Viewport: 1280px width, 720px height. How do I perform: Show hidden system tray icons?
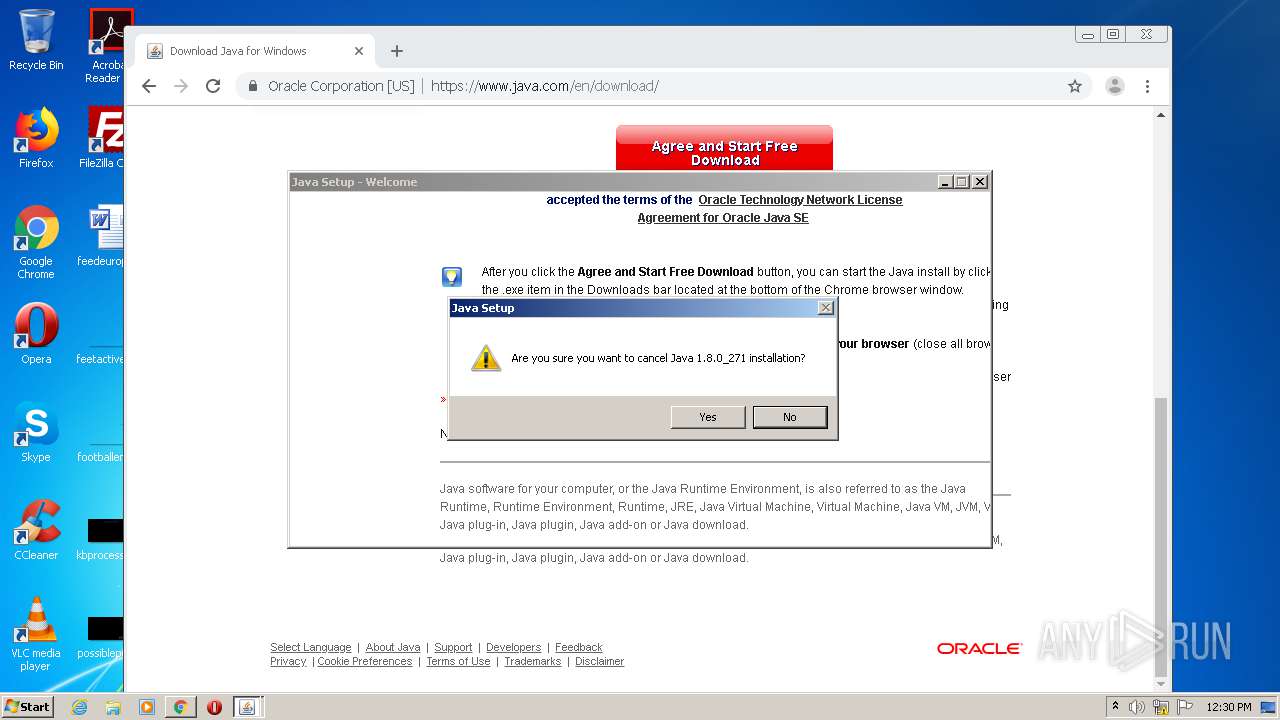click(1115, 707)
